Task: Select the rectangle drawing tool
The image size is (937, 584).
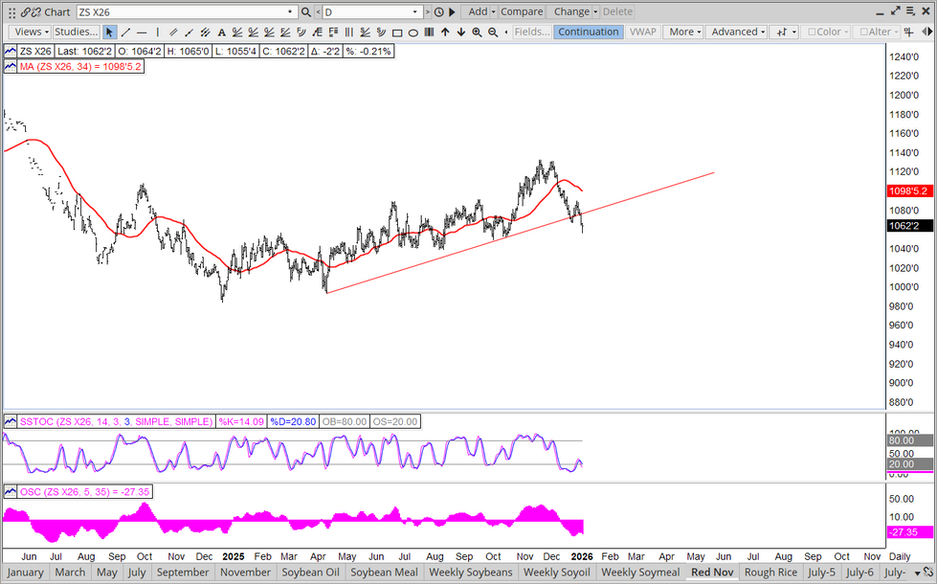Action: [397, 33]
